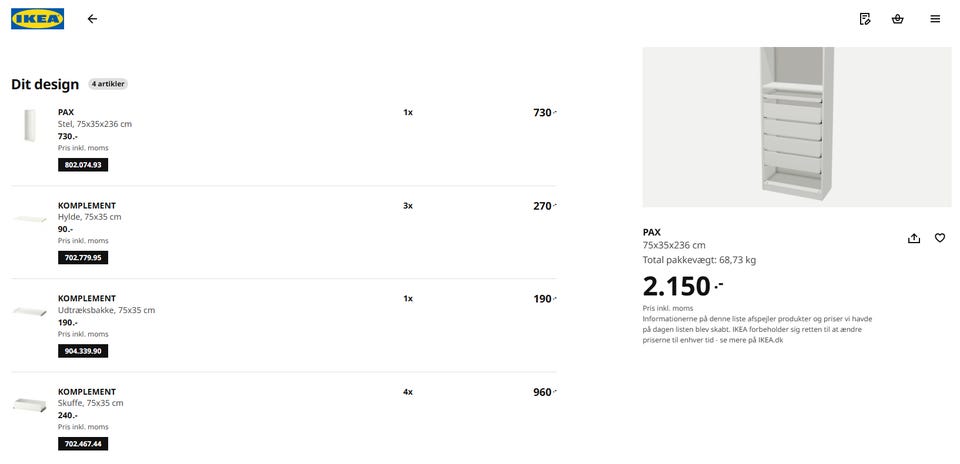
Task: Click the '4 artikler' badge
Action: tap(108, 84)
